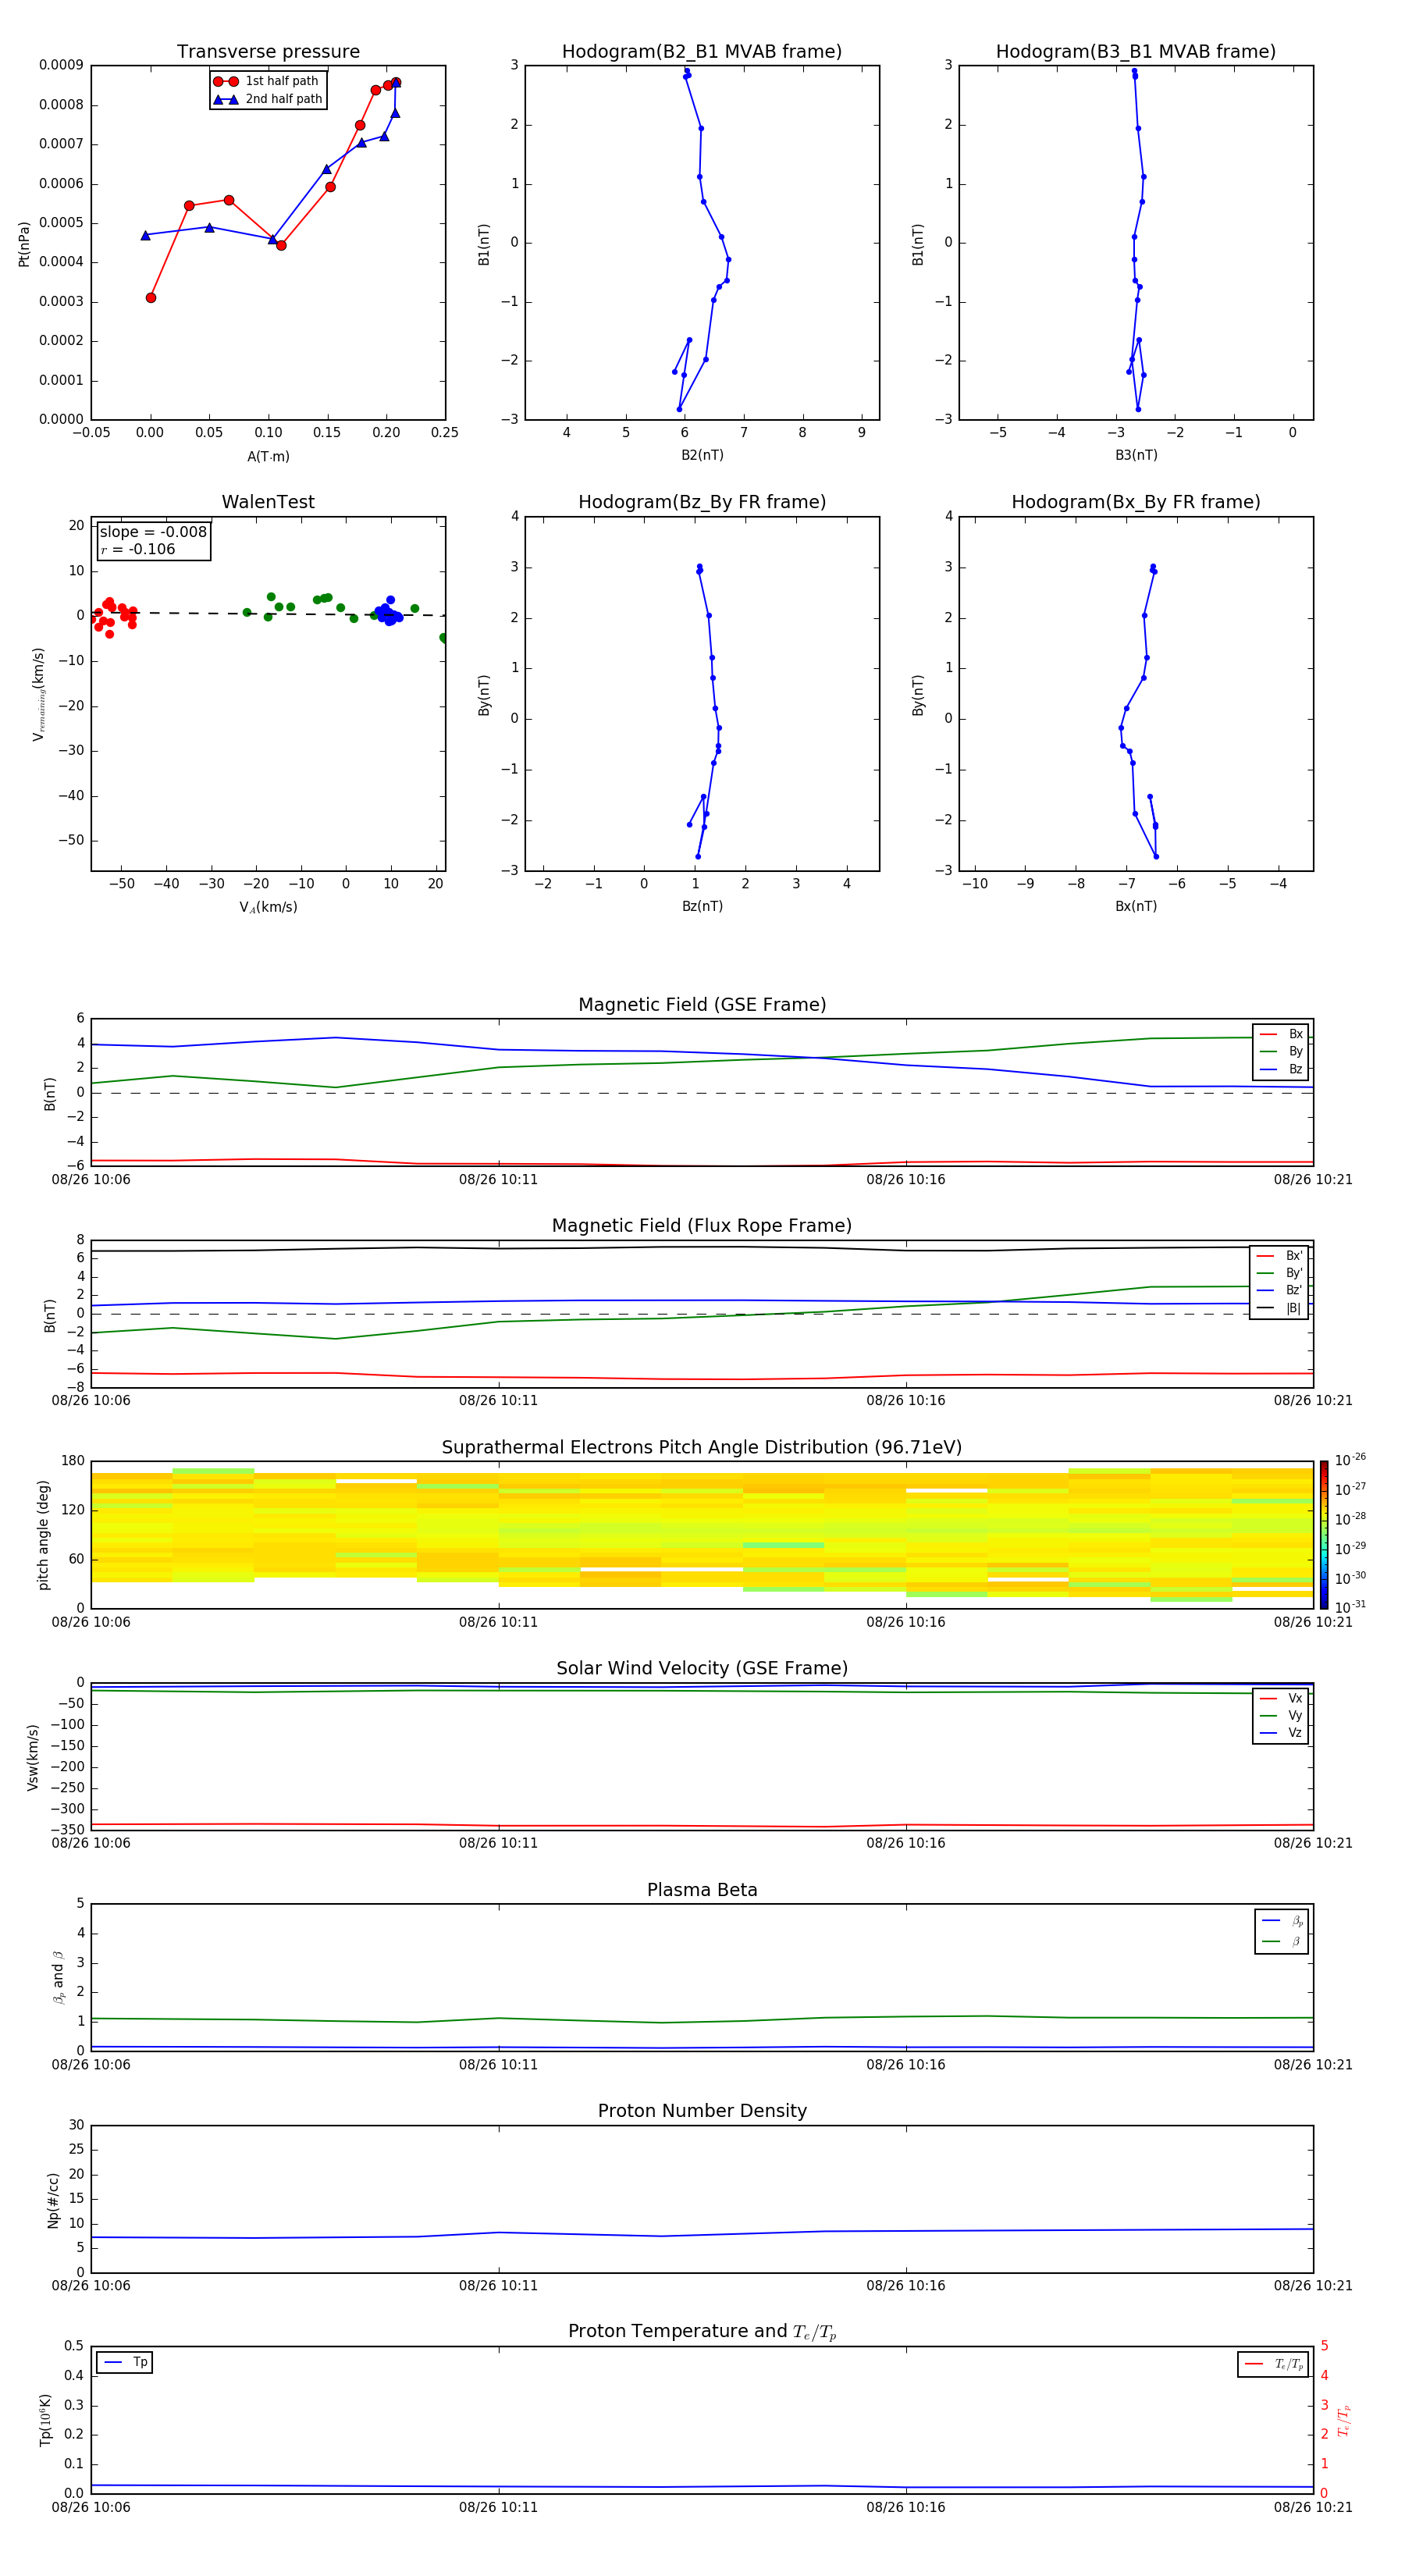
Task: Click the "Pt(nPa)" y-axis label
Action: pyautogui.click(x=24, y=244)
